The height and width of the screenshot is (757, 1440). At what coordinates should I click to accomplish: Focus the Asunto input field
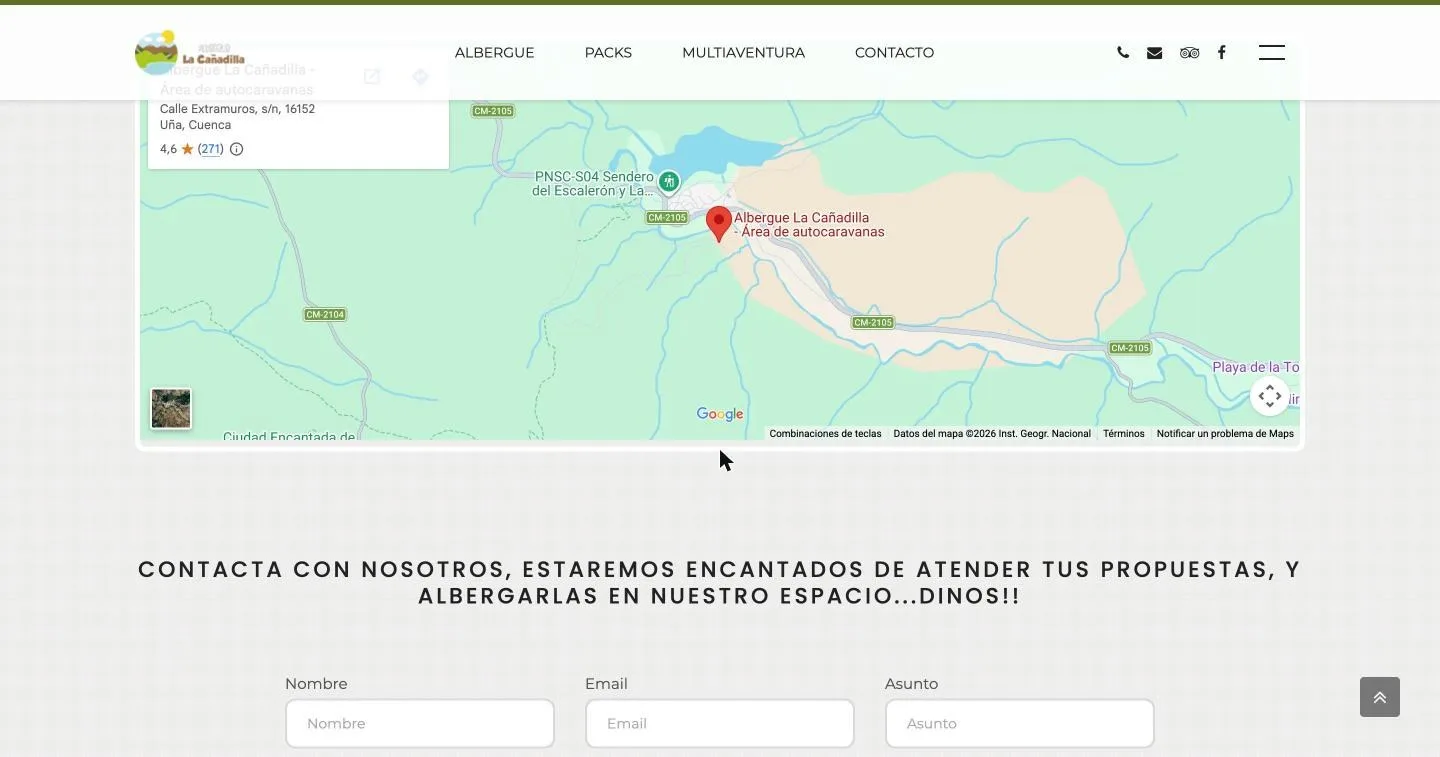pos(1020,723)
